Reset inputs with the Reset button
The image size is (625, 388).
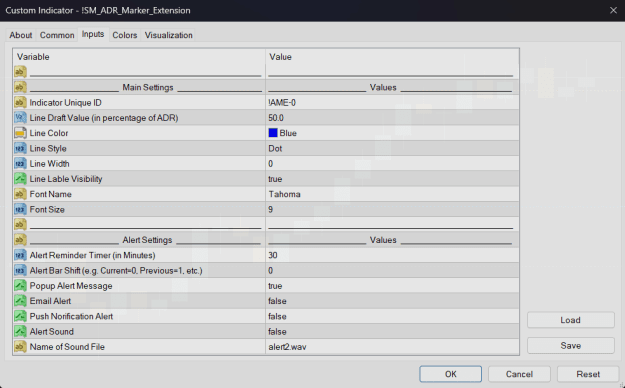point(588,374)
